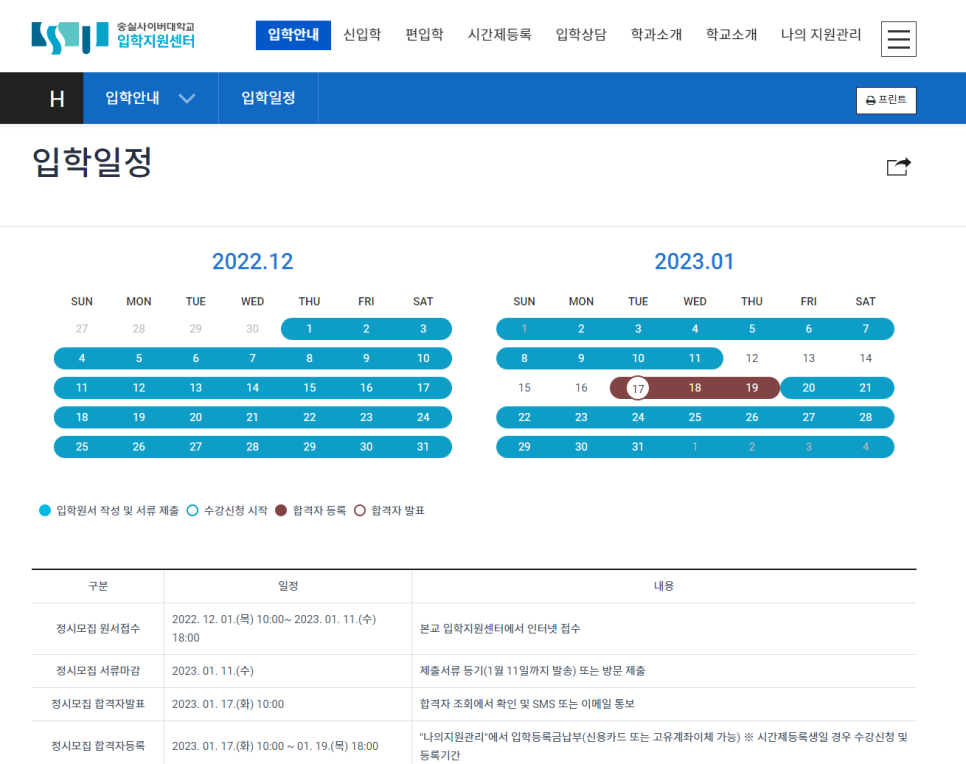The height and width of the screenshot is (764, 966).
Task: Click the 합격자 발표 legend circle
Action: pyautogui.click(x=360, y=510)
